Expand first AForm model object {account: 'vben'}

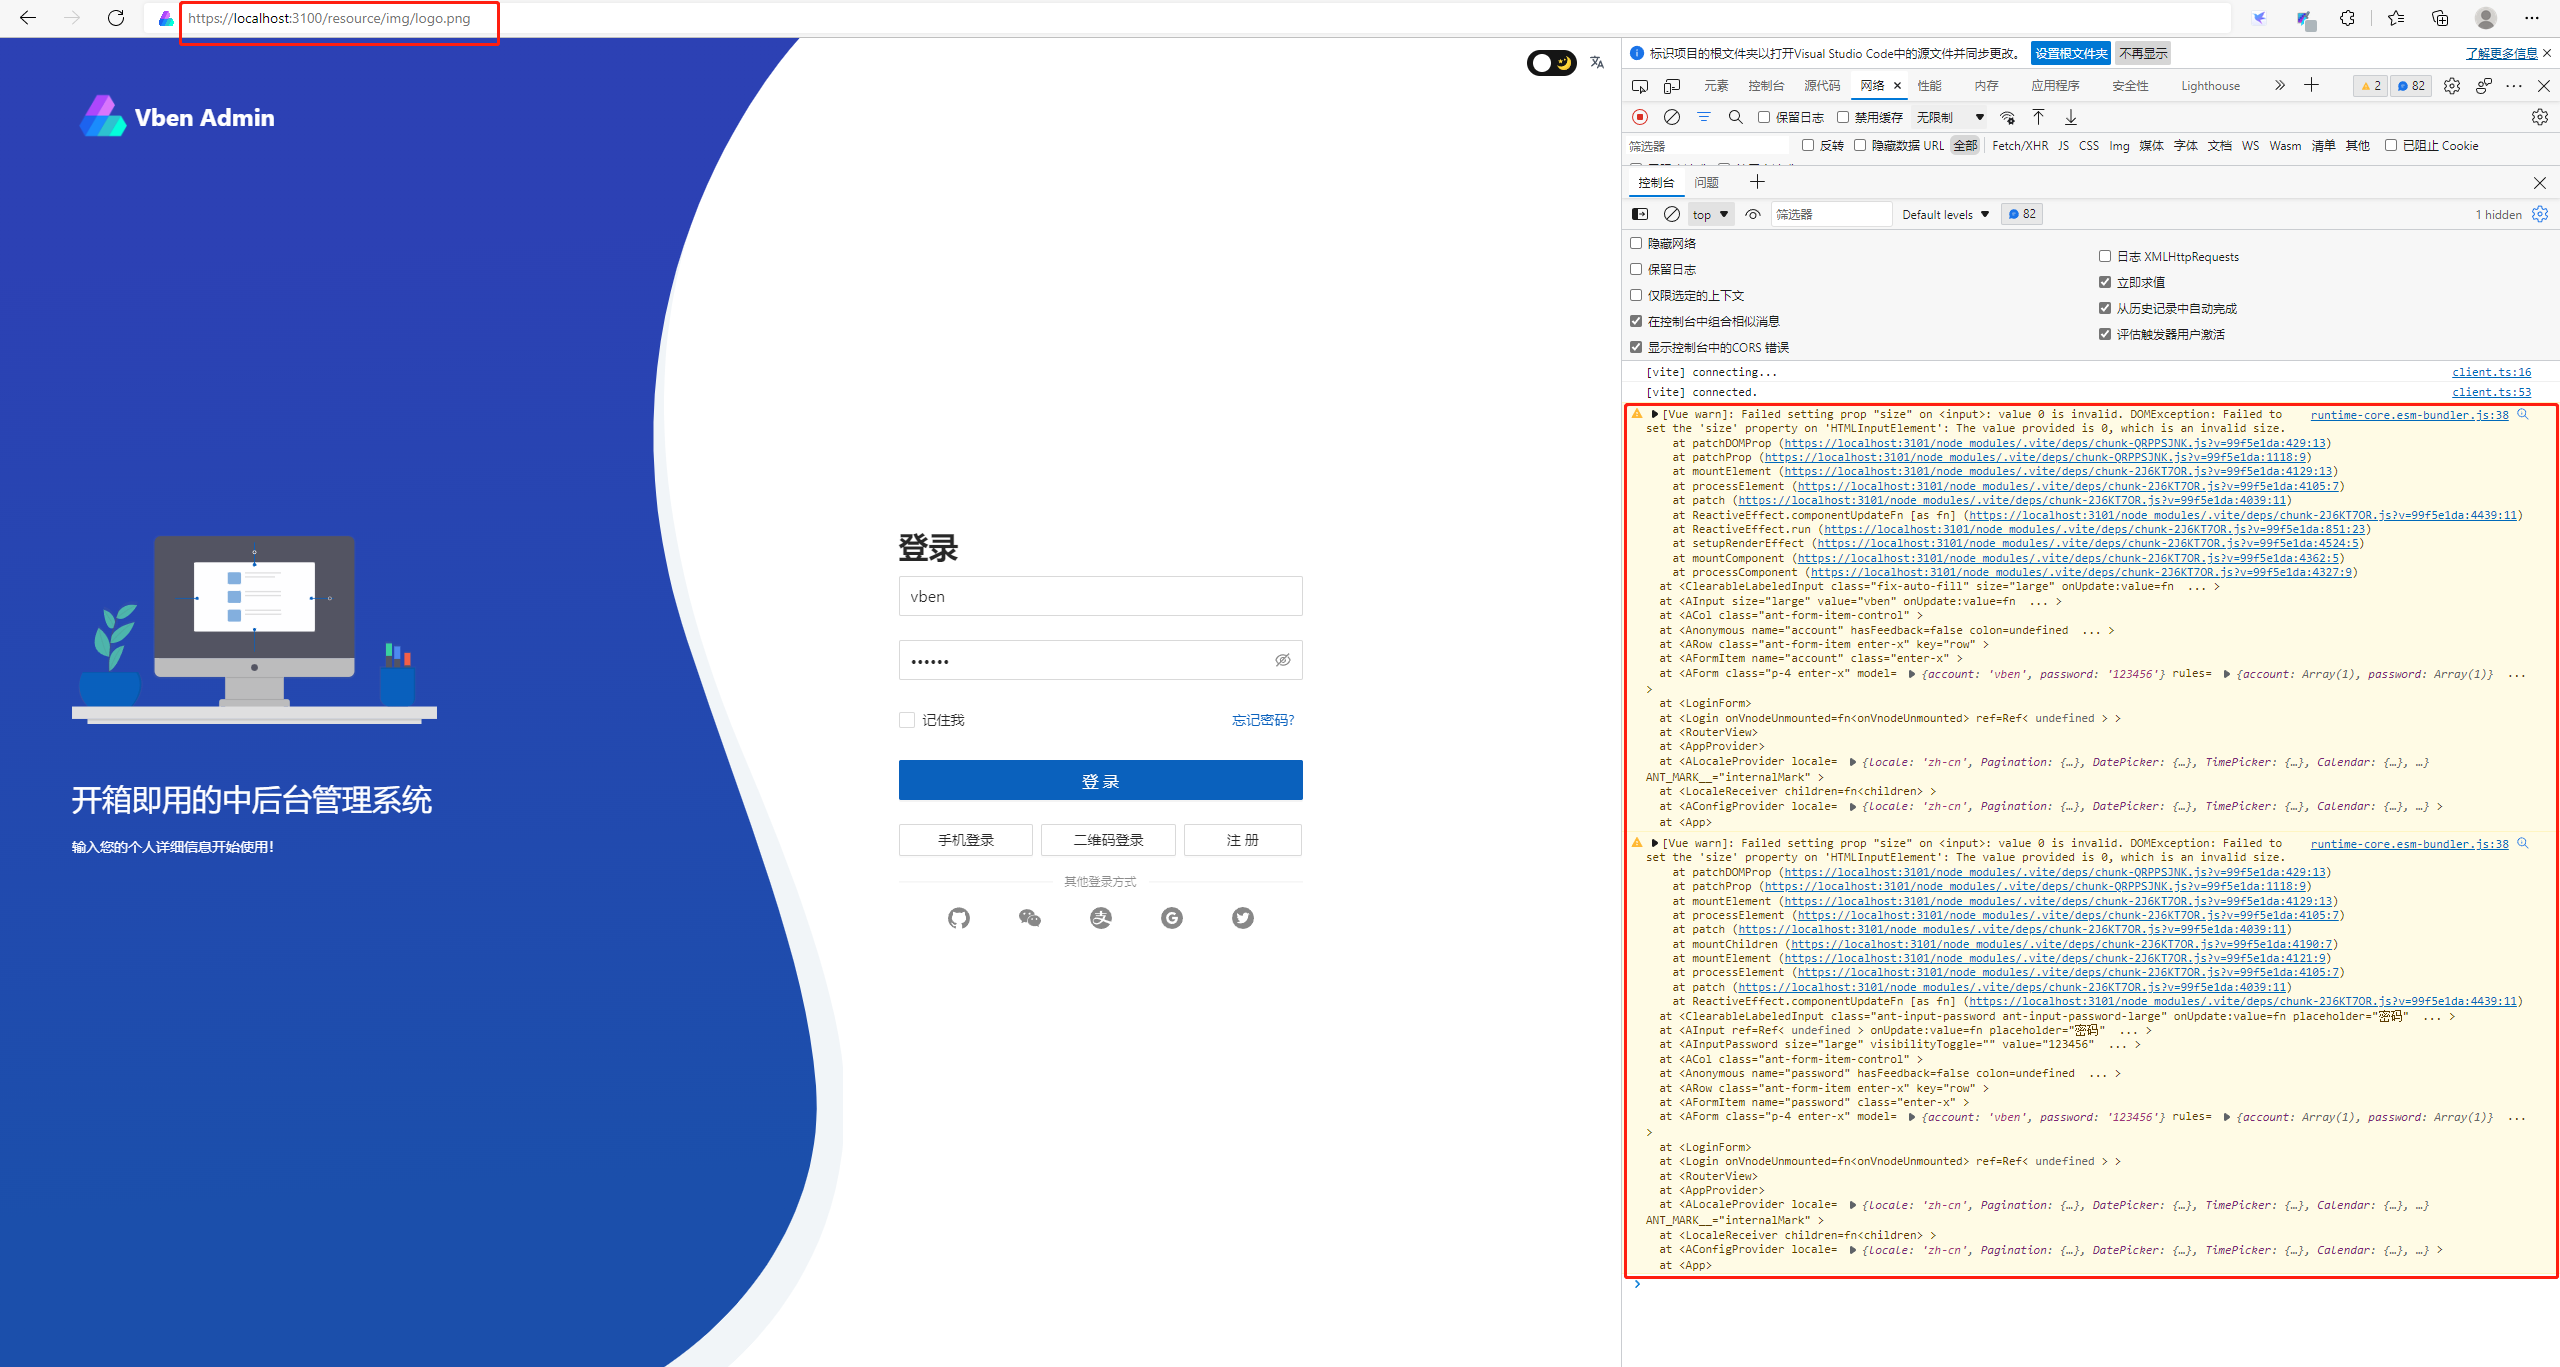pos(1912,674)
